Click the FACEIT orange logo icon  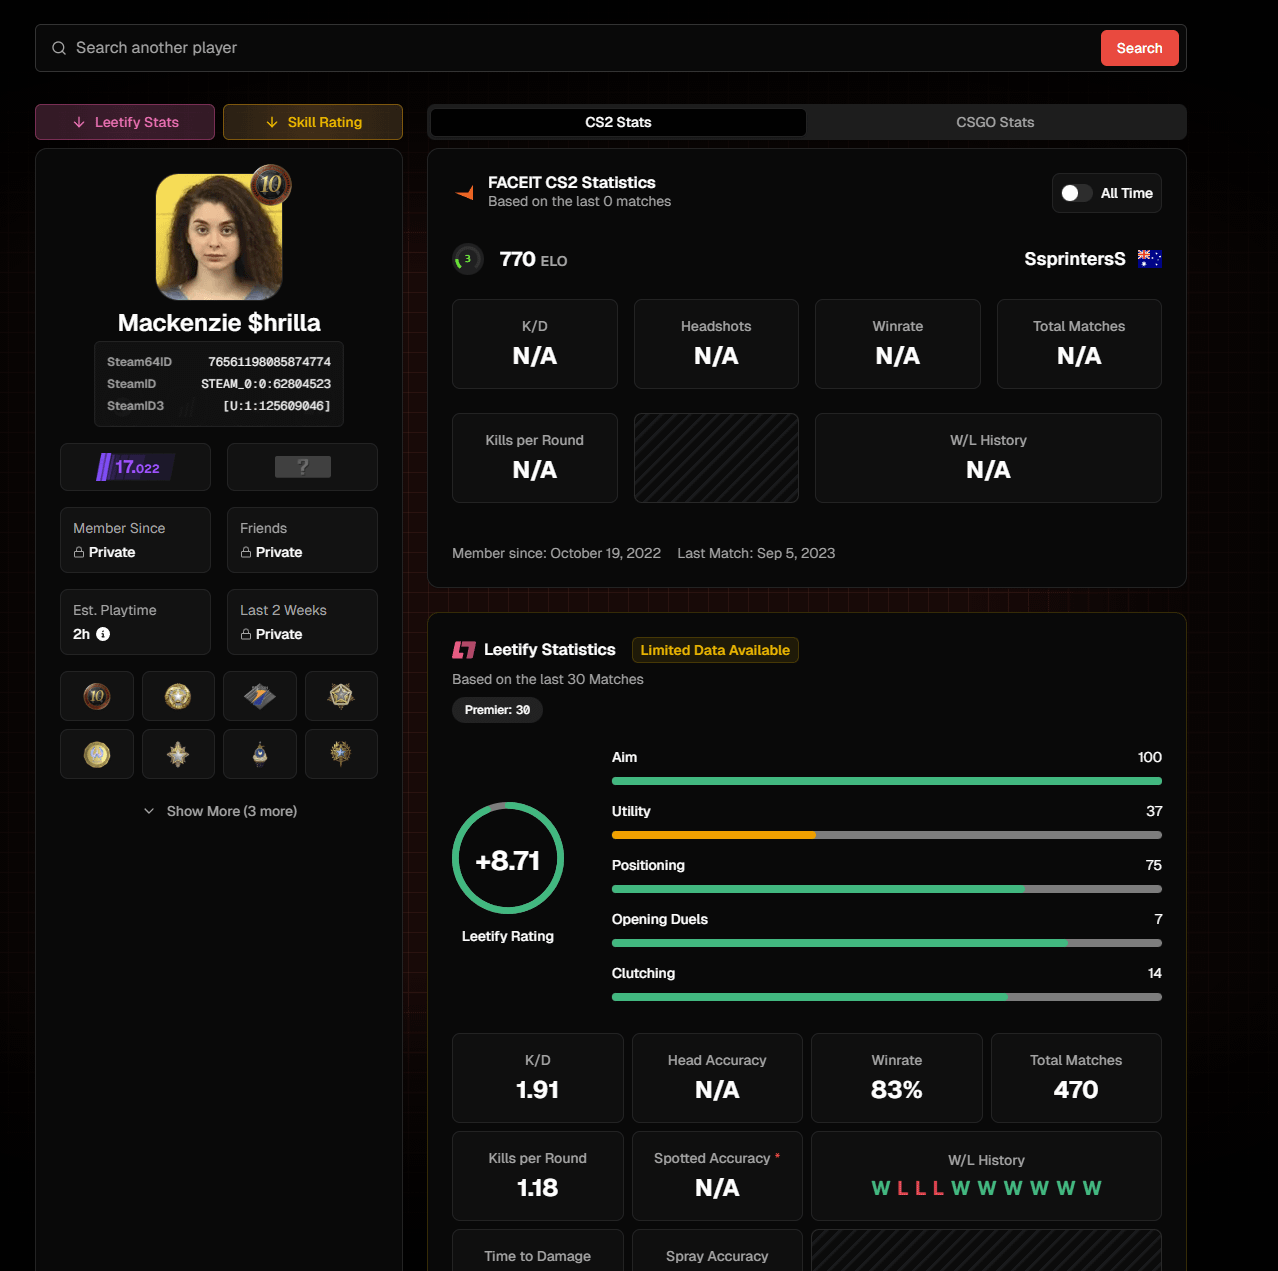pos(465,193)
